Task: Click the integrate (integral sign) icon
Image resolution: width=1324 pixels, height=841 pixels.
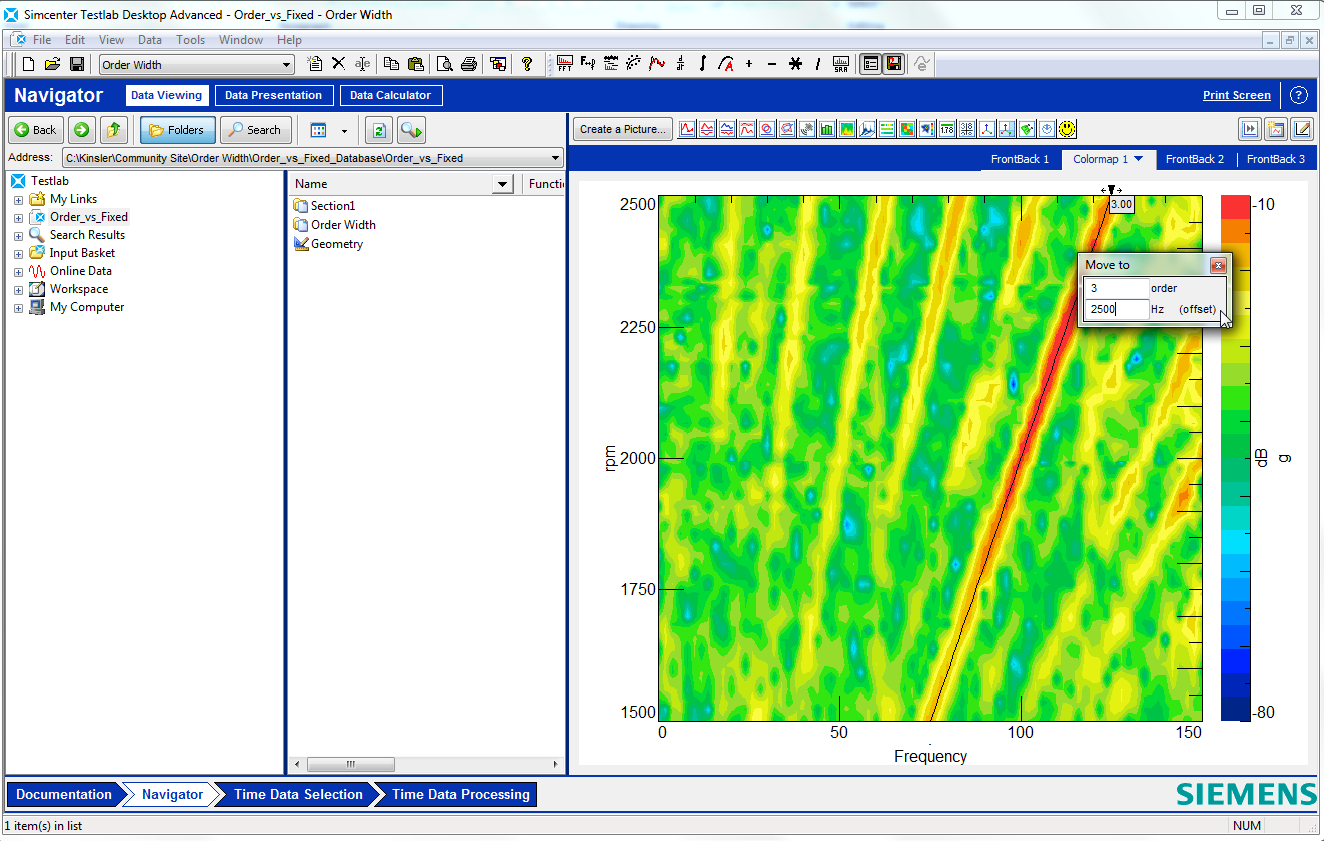Action: [703, 63]
